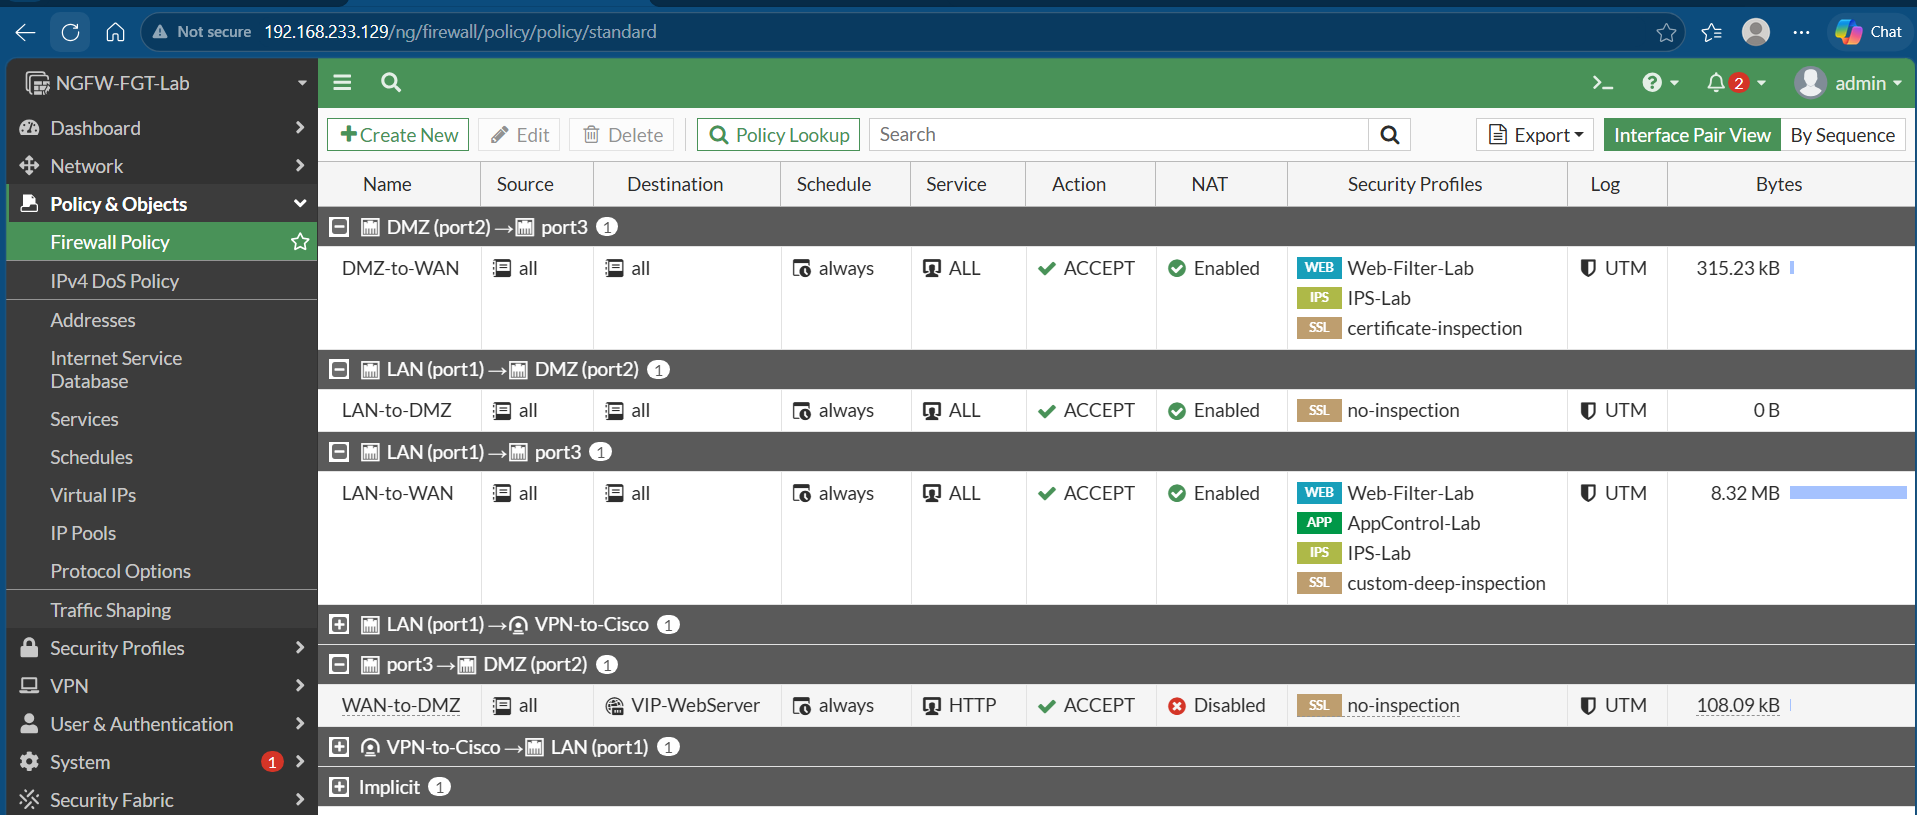Screen dimensions: 1917x815
Task: Switch to Interface Pair View
Action: point(1692,135)
